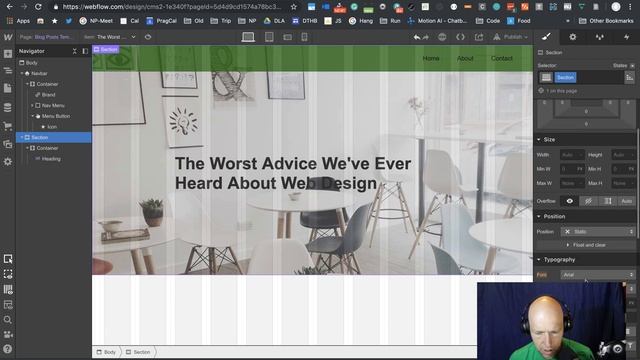Viewport: 640px width, 360px height.
Task: Collapse the Typography section
Action: click(x=539, y=260)
